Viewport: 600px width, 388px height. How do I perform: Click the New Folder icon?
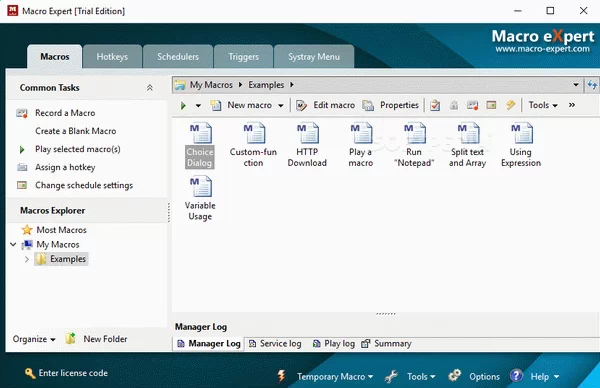(70, 339)
